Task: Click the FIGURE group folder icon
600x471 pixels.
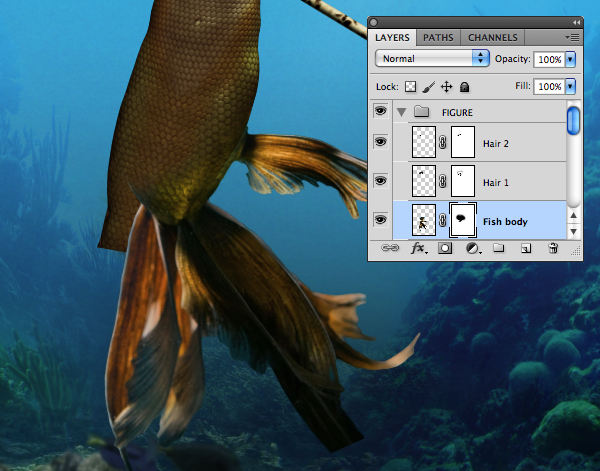Action: [x=421, y=112]
